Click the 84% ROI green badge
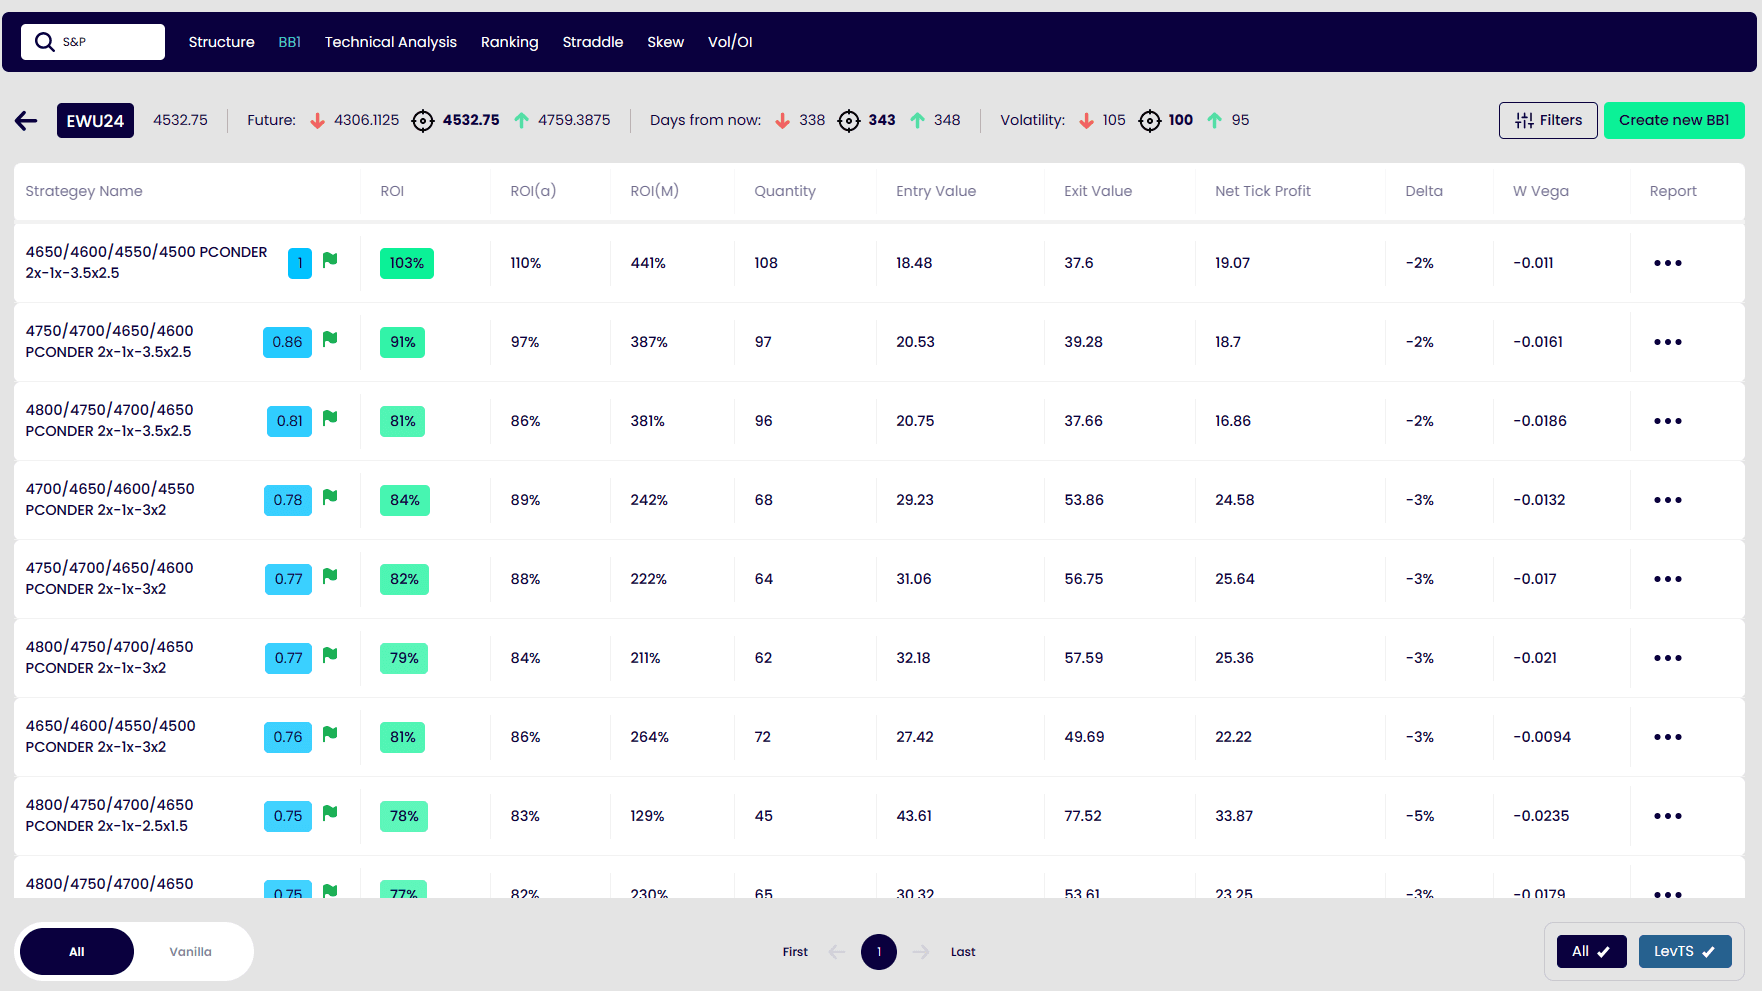This screenshot has height=991, width=1762. point(404,500)
